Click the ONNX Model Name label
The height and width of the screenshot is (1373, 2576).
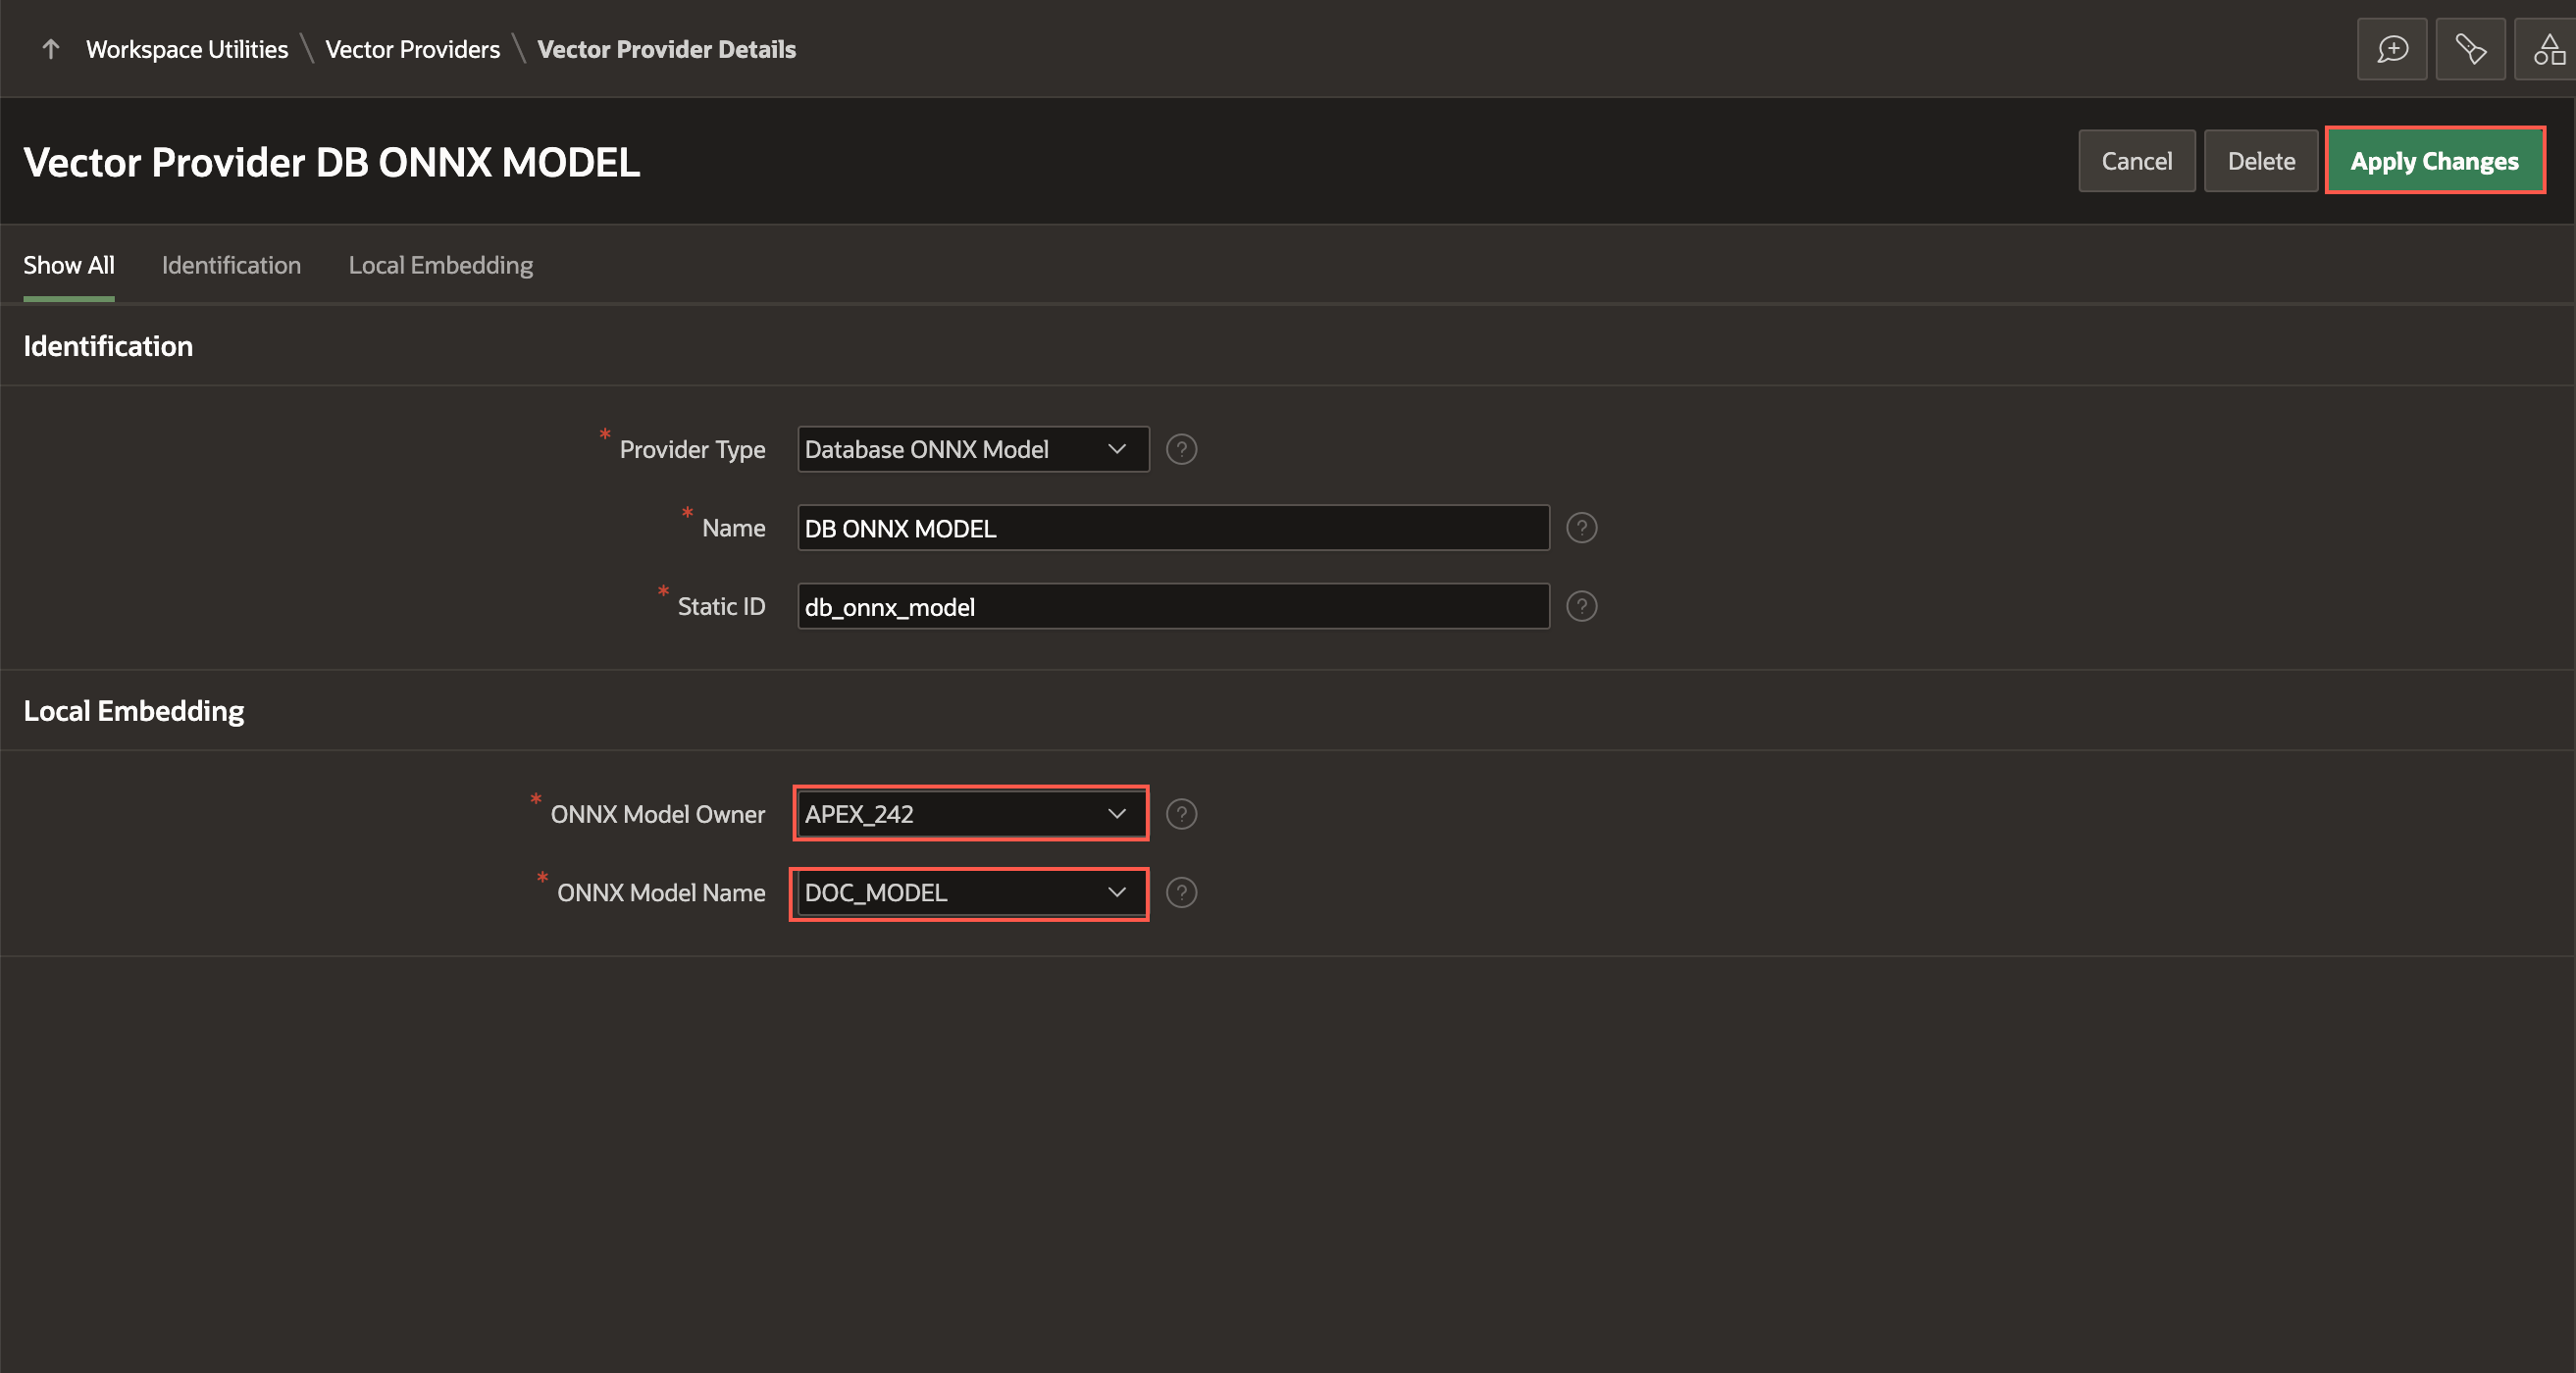[x=661, y=892]
